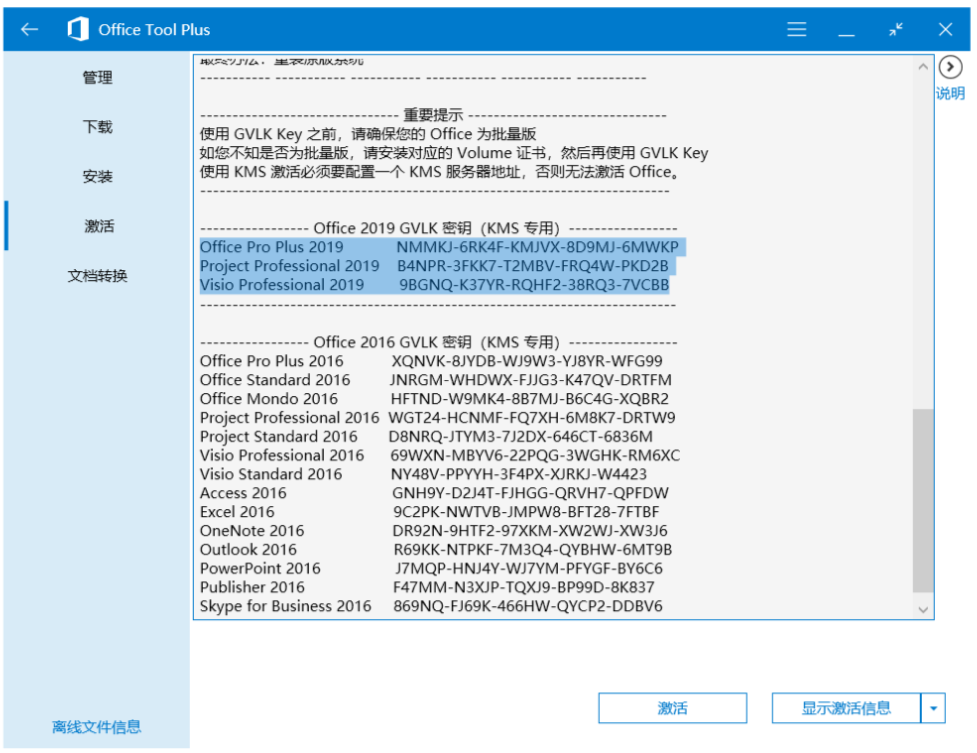Click the 显示激活信息 button
Image resolution: width=977 pixels, height=753 pixels.
846,708
